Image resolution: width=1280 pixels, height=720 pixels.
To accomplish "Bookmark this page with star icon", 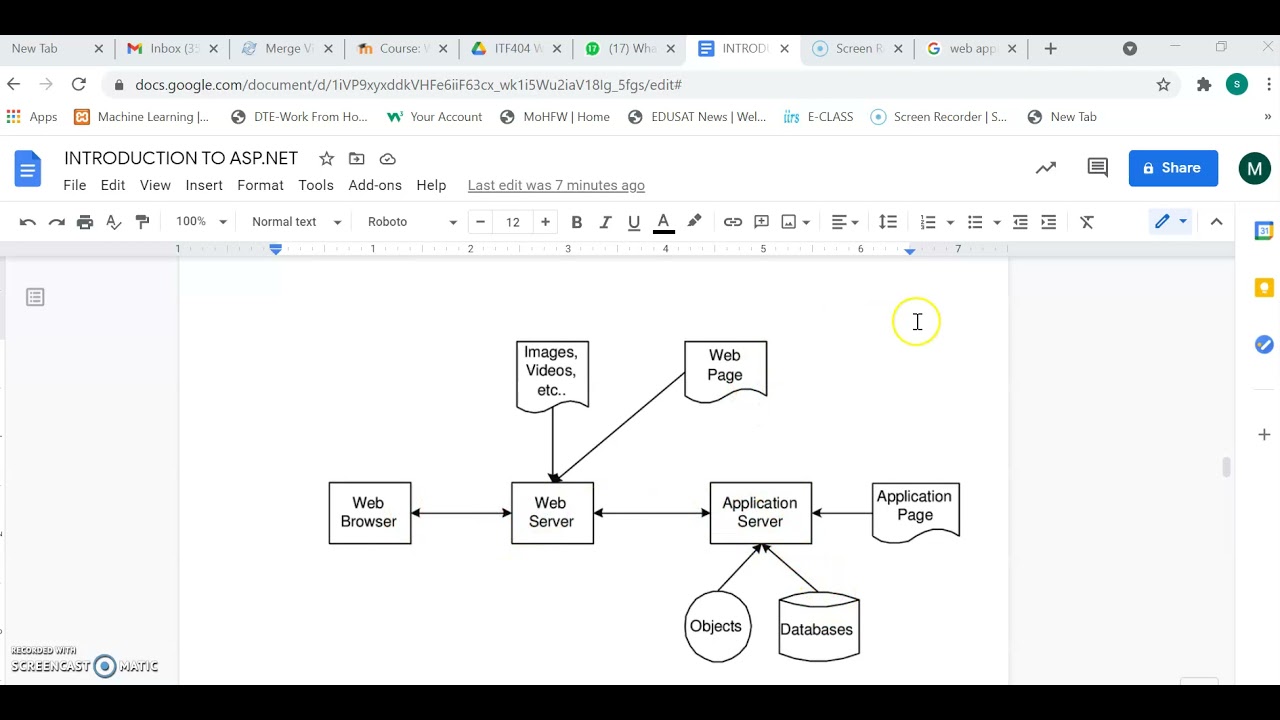I will point(1163,85).
